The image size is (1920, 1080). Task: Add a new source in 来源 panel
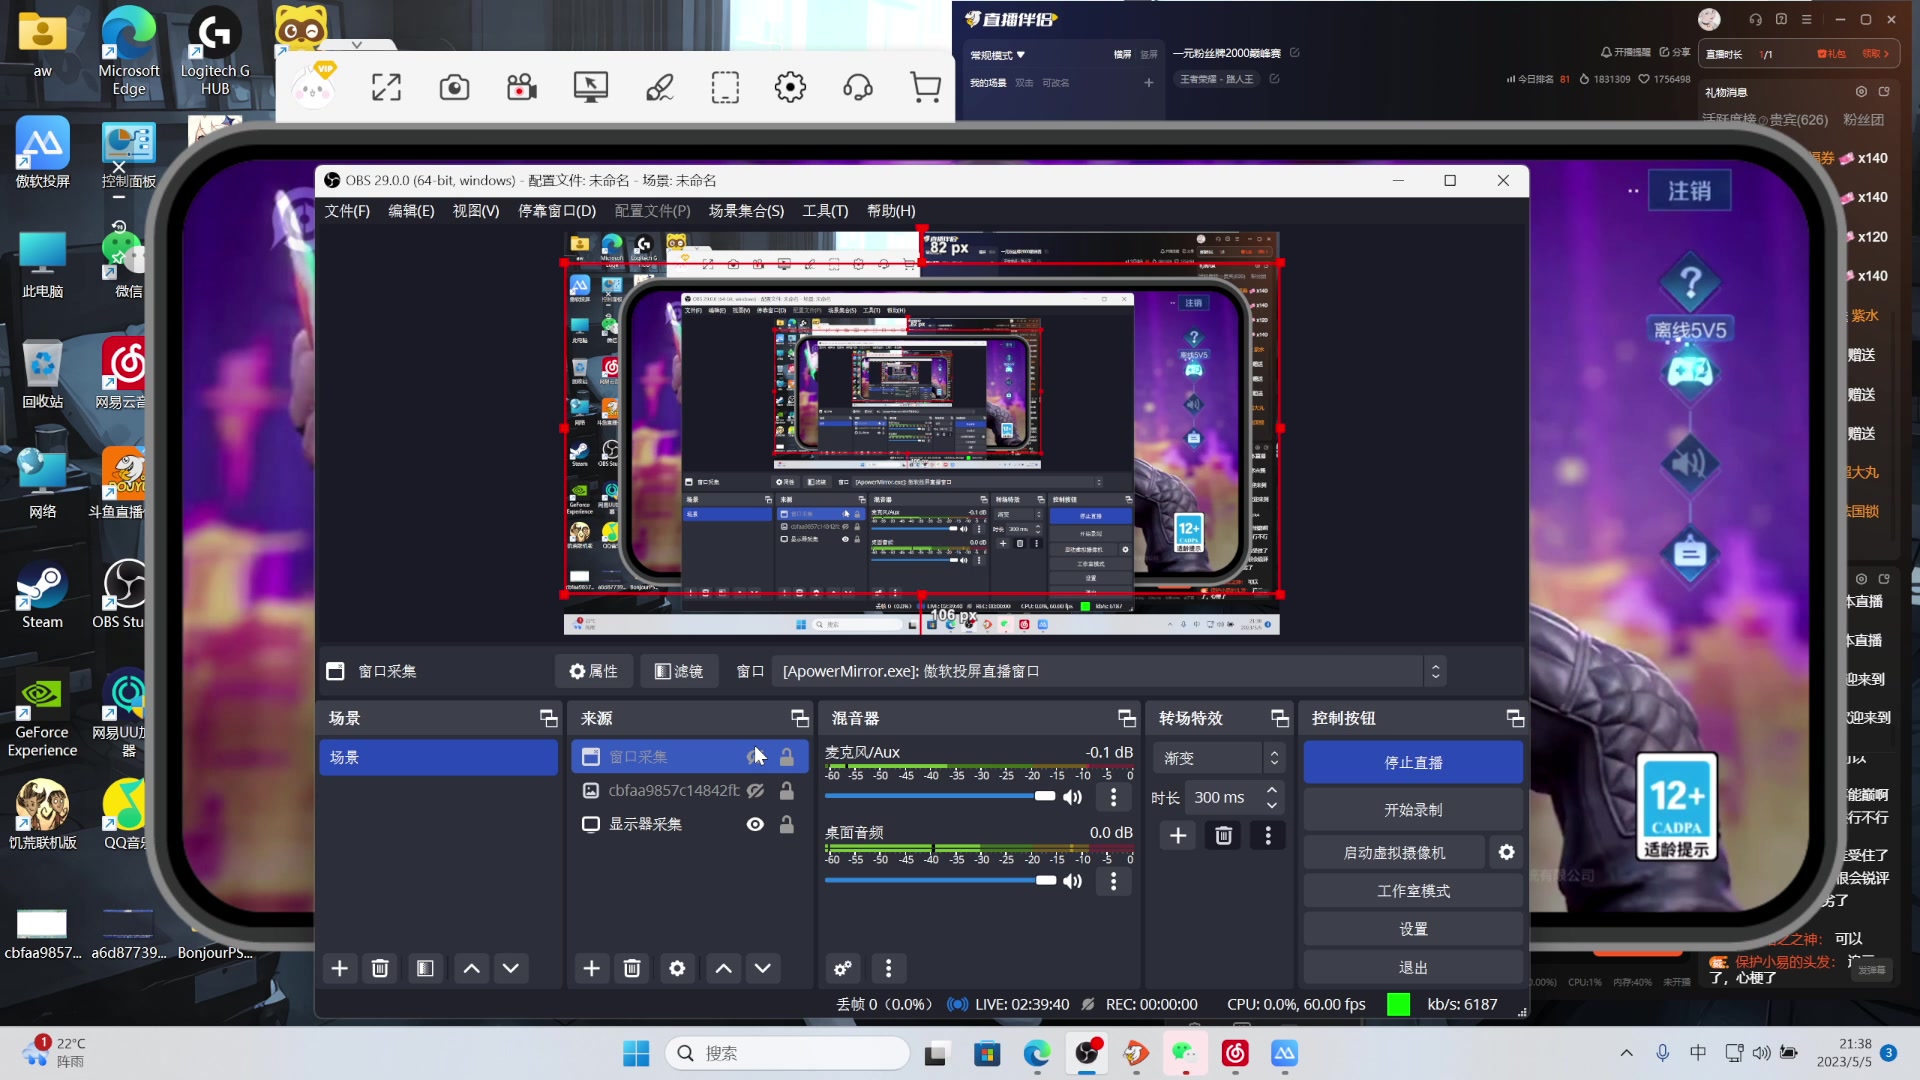tap(592, 968)
